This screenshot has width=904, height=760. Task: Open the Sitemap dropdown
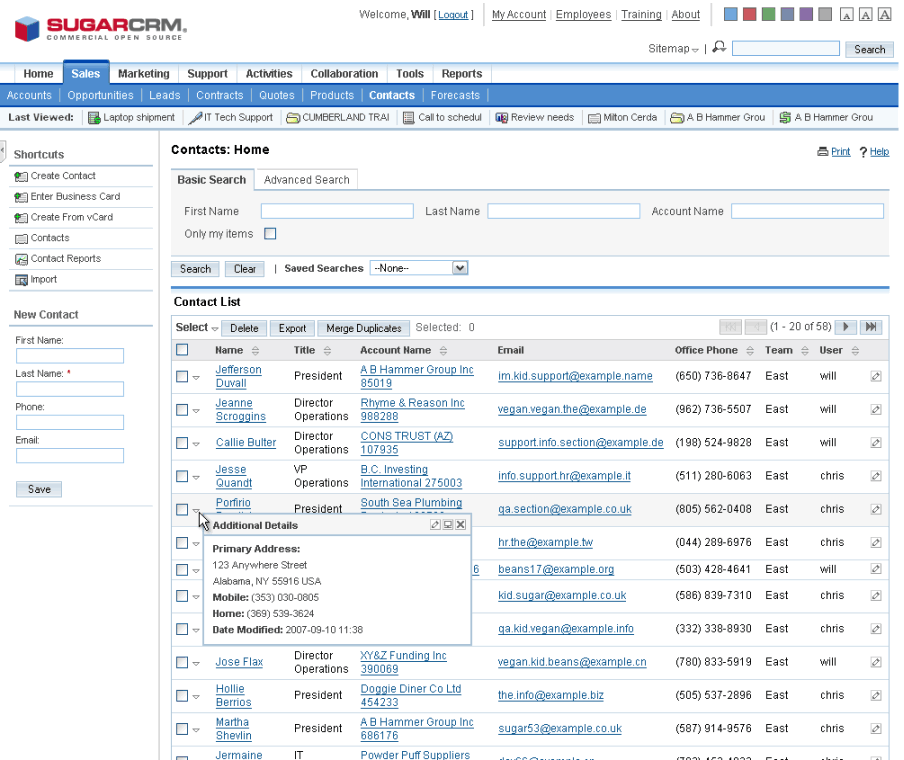[x=673, y=49]
